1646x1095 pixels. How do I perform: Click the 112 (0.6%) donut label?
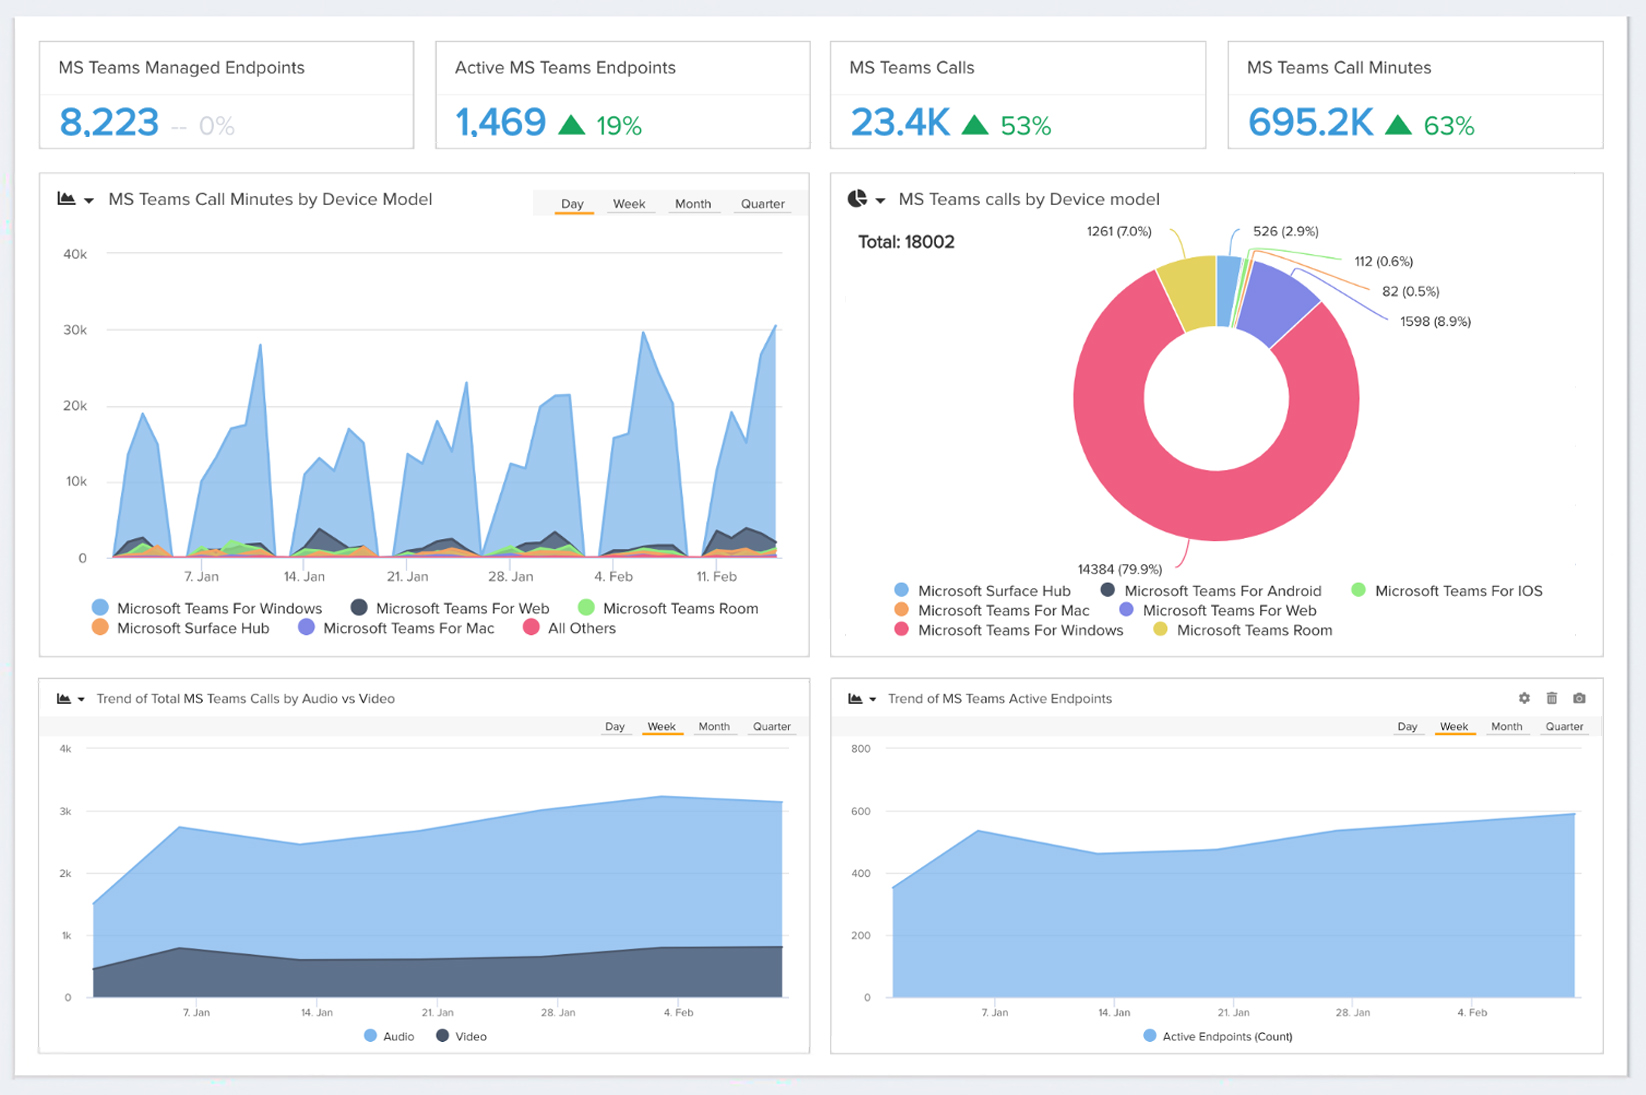1383,261
